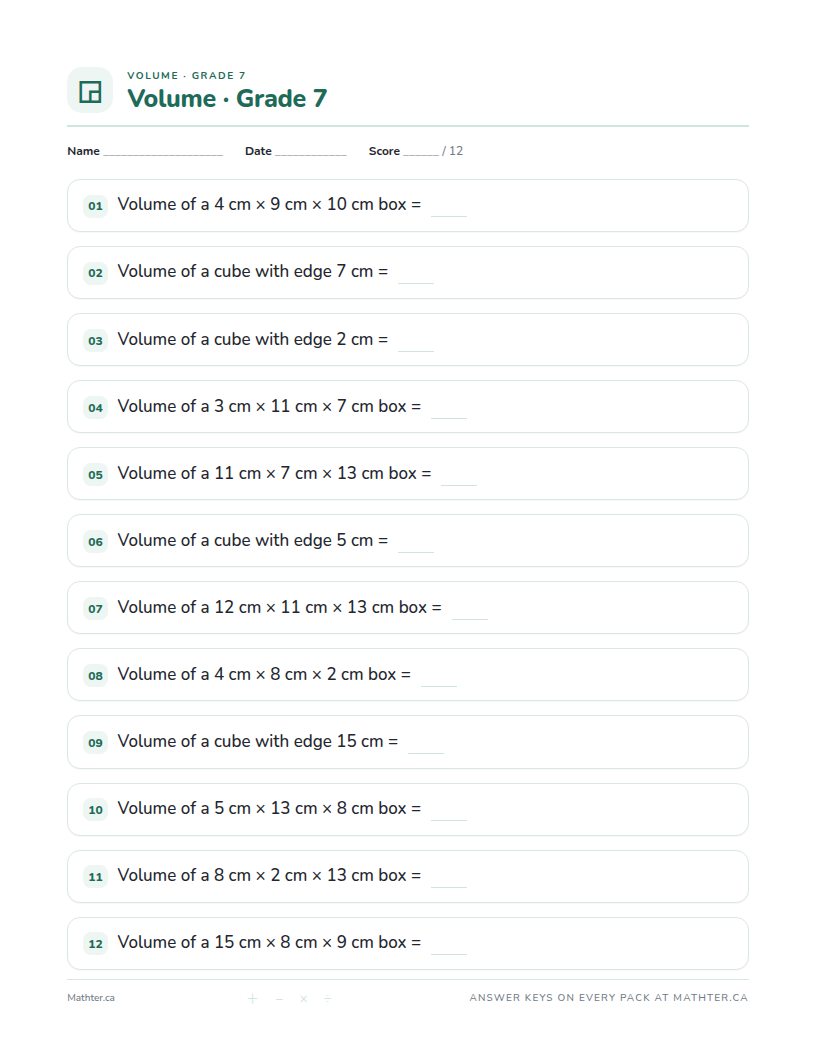
Task: Click the text 'Volume of a 11 cm × 7 cm × 13 cm box ='
Action: (274, 473)
